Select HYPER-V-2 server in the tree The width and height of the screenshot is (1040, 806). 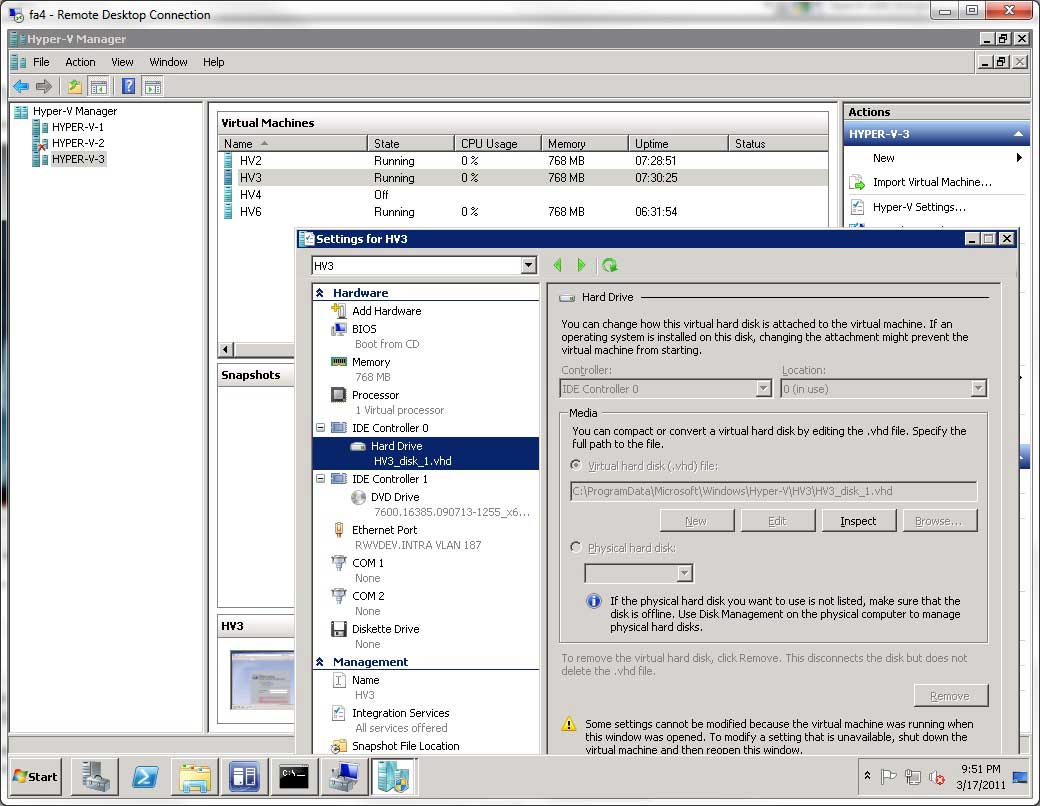click(77, 143)
